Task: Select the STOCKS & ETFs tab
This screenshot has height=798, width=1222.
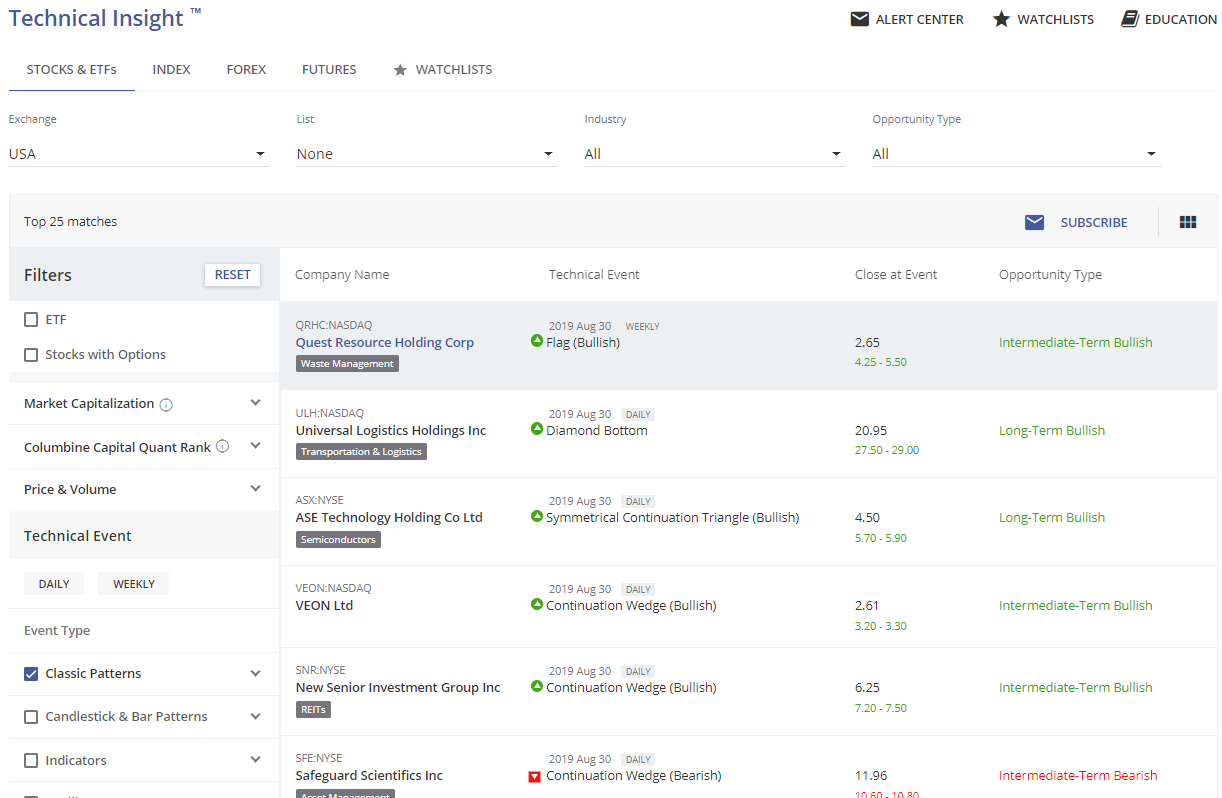Action: tap(72, 70)
